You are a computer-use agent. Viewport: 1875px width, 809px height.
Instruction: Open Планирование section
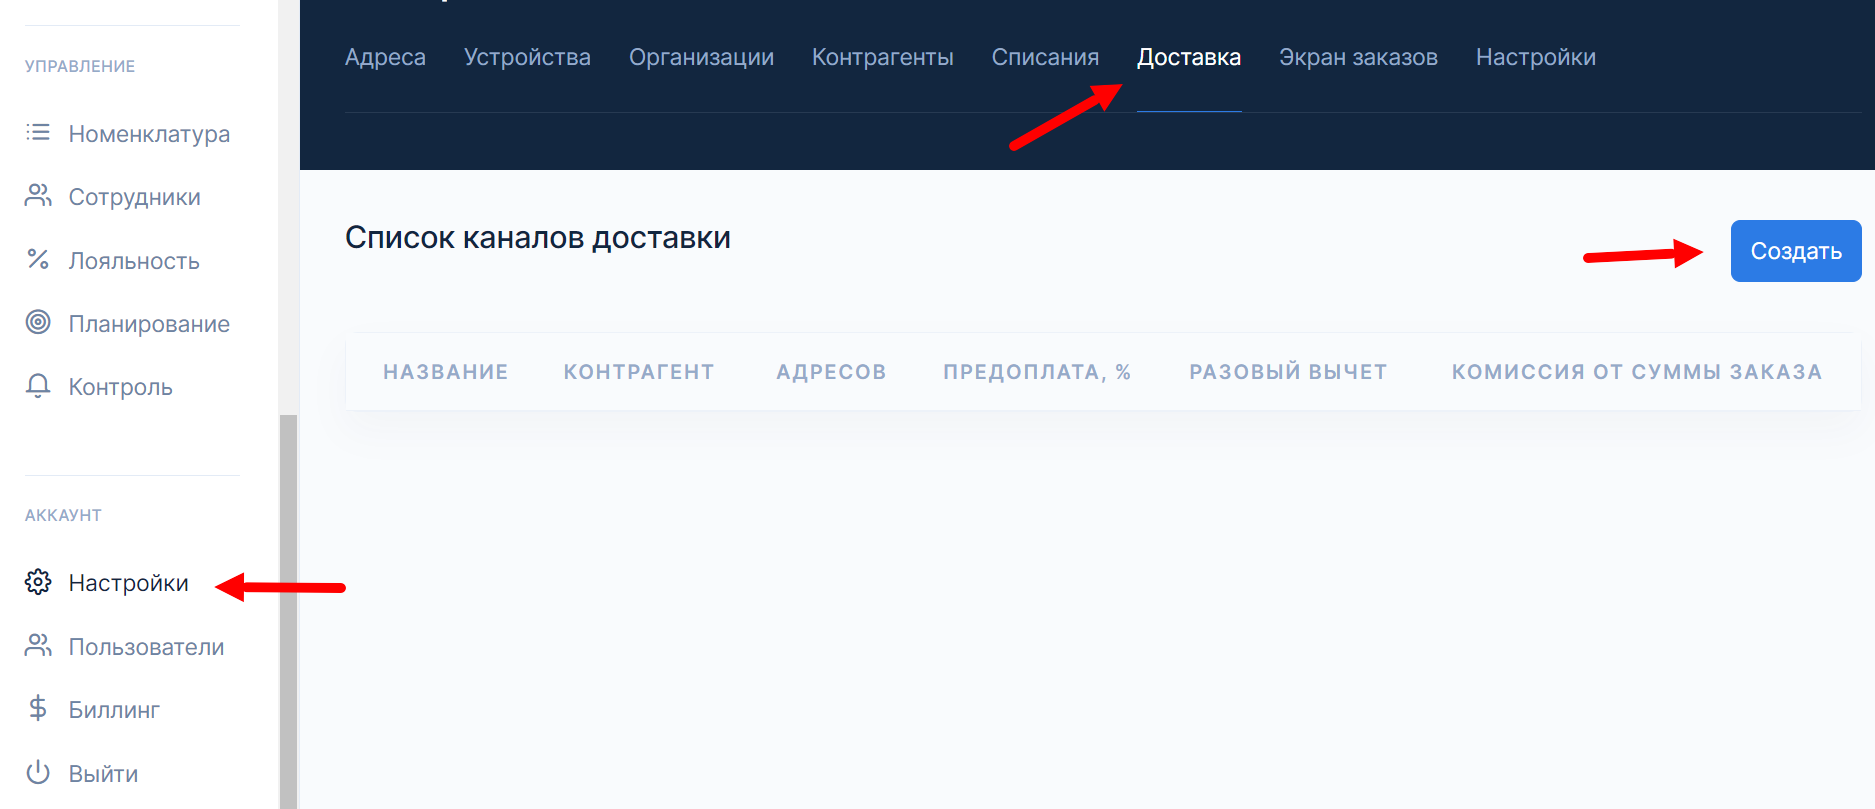click(x=149, y=324)
